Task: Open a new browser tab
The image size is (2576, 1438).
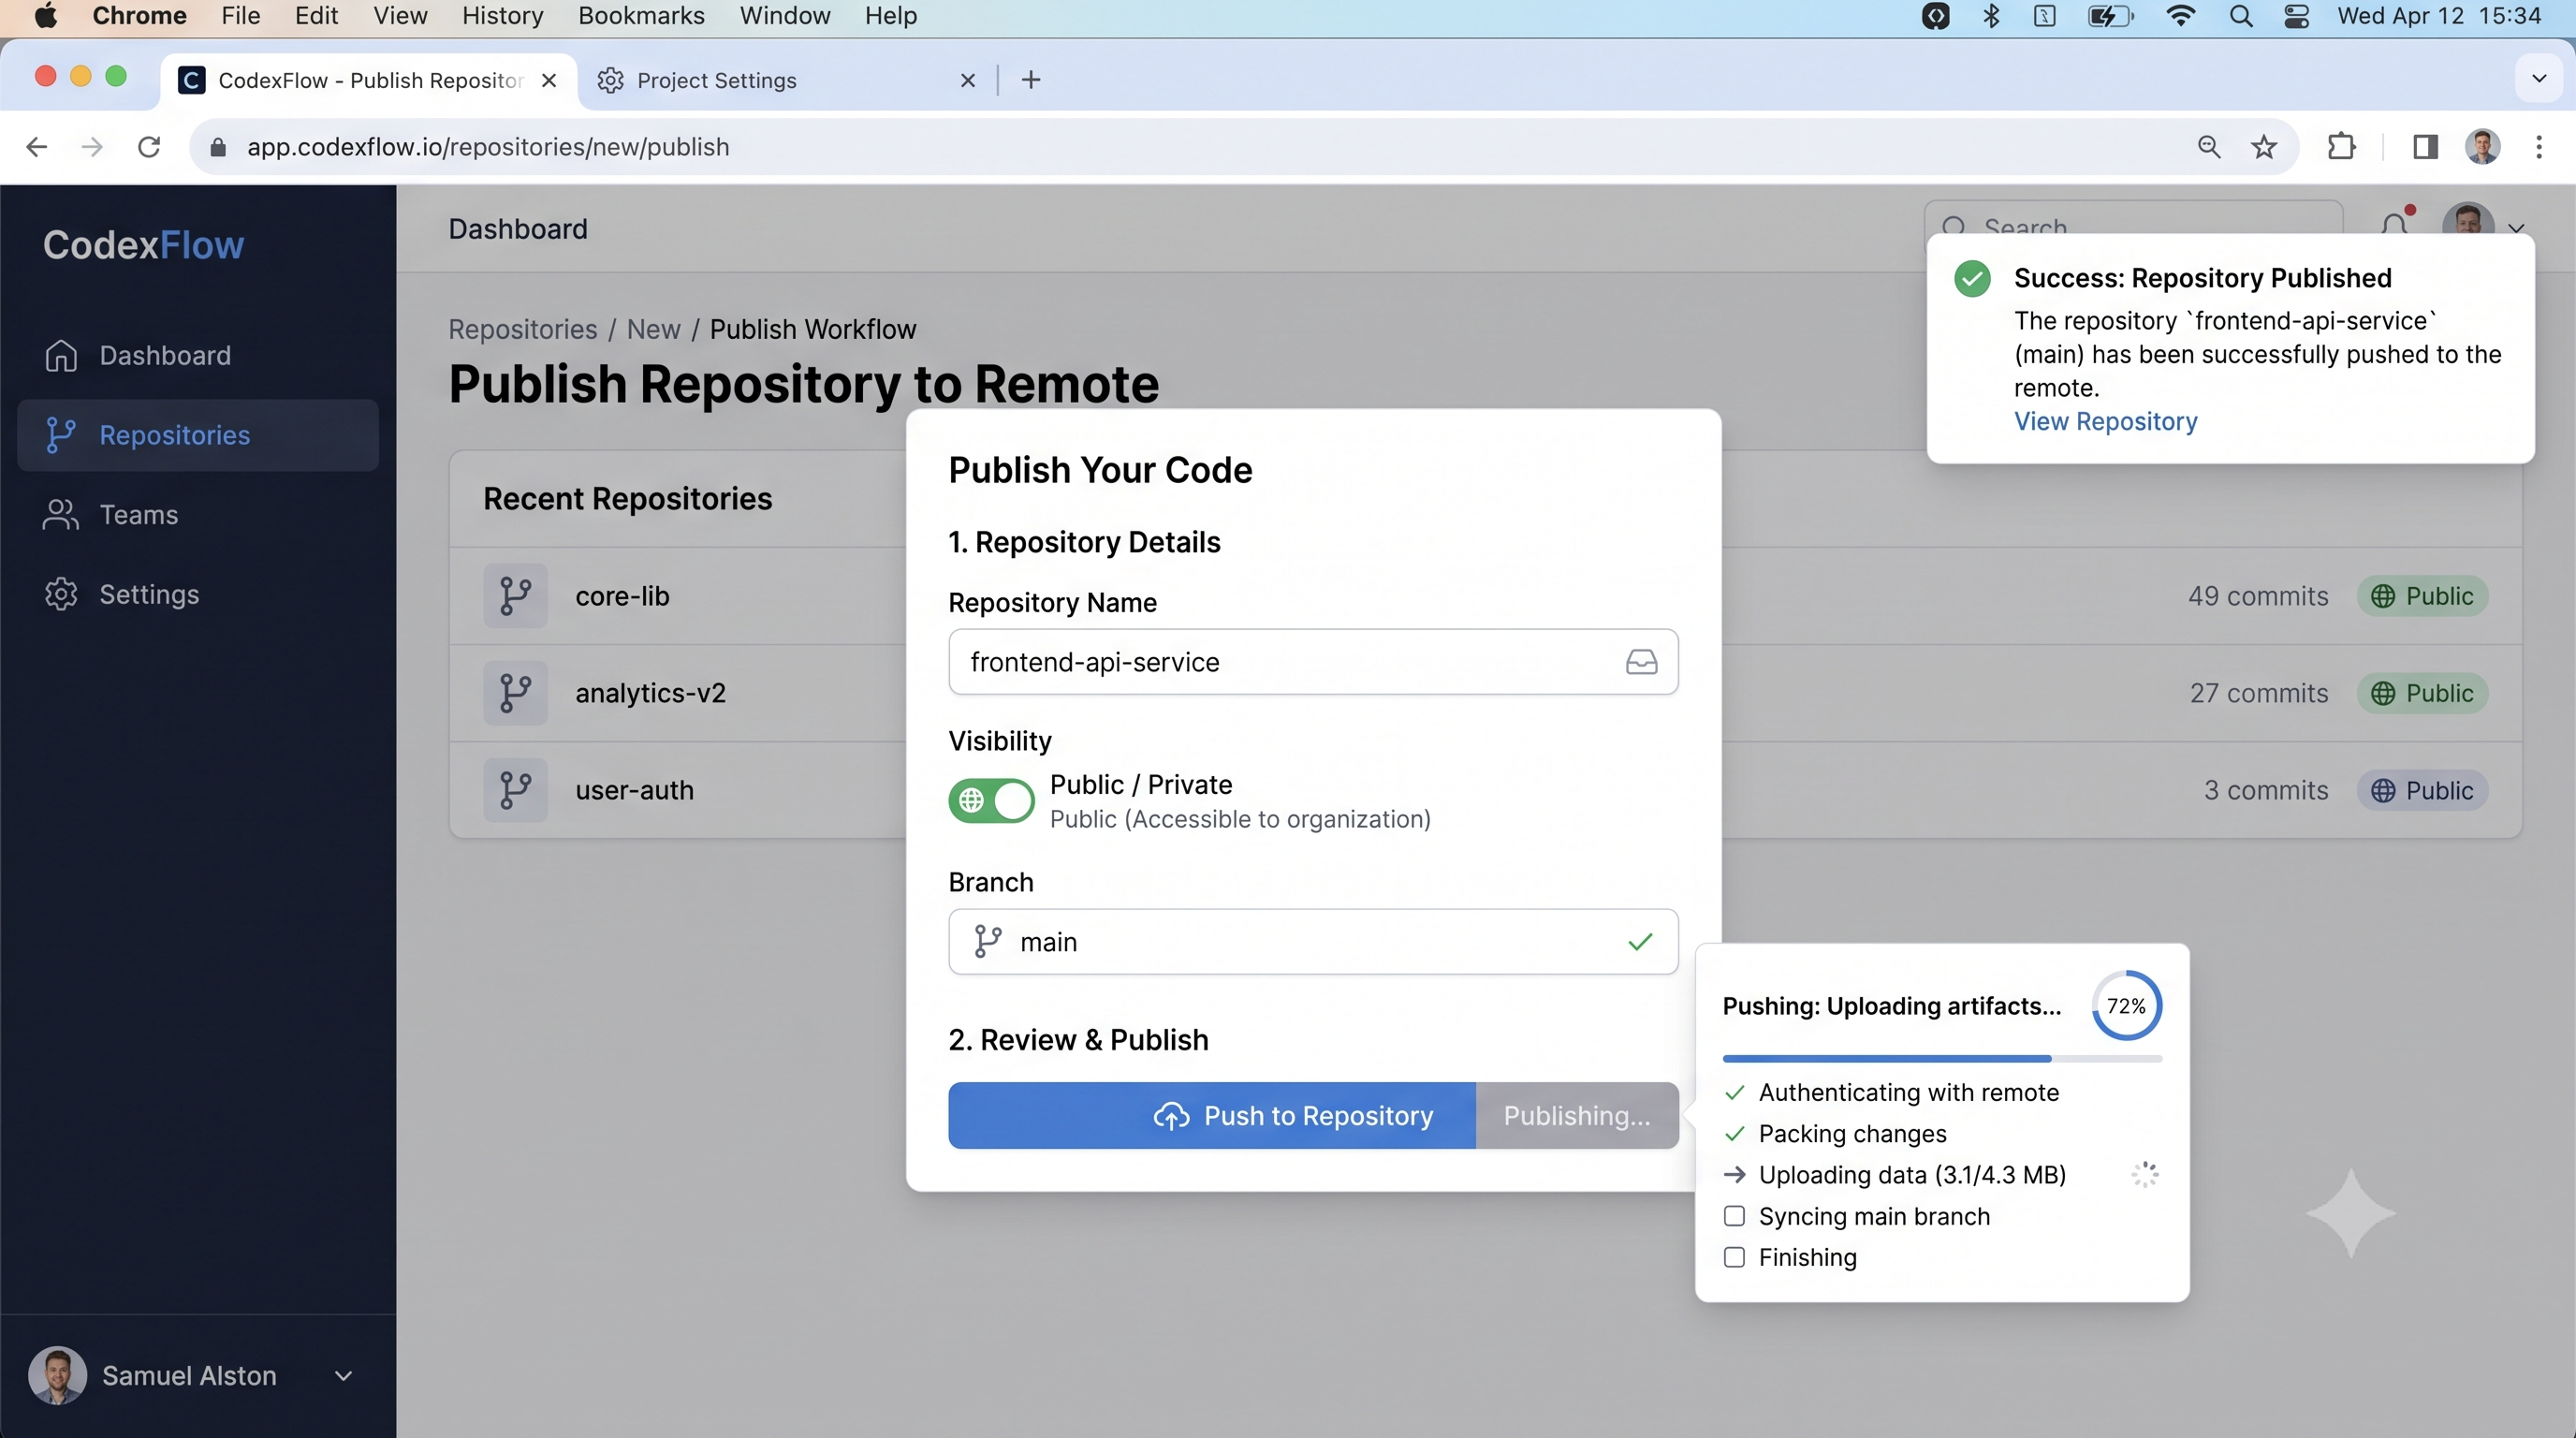Action: click(x=1031, y=80)
